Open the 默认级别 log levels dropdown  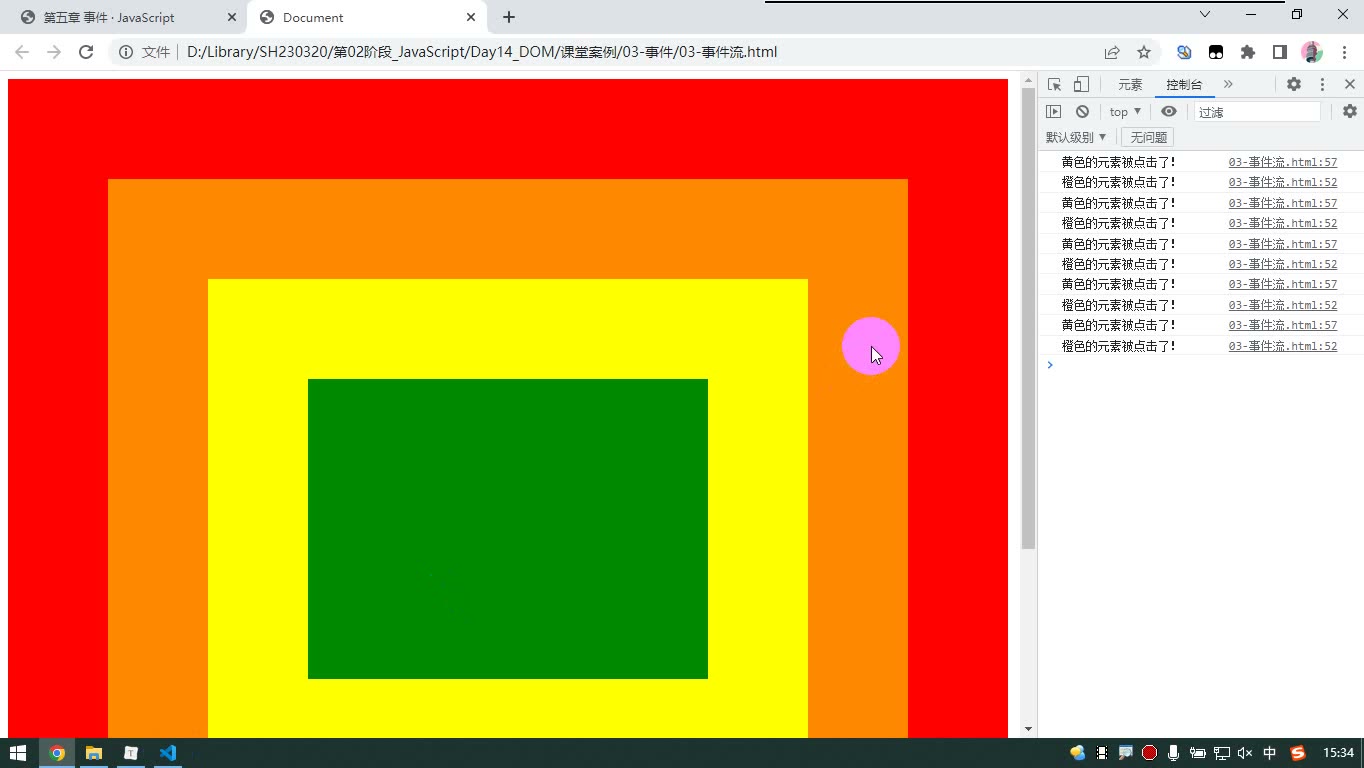(x=1076, y=137)
